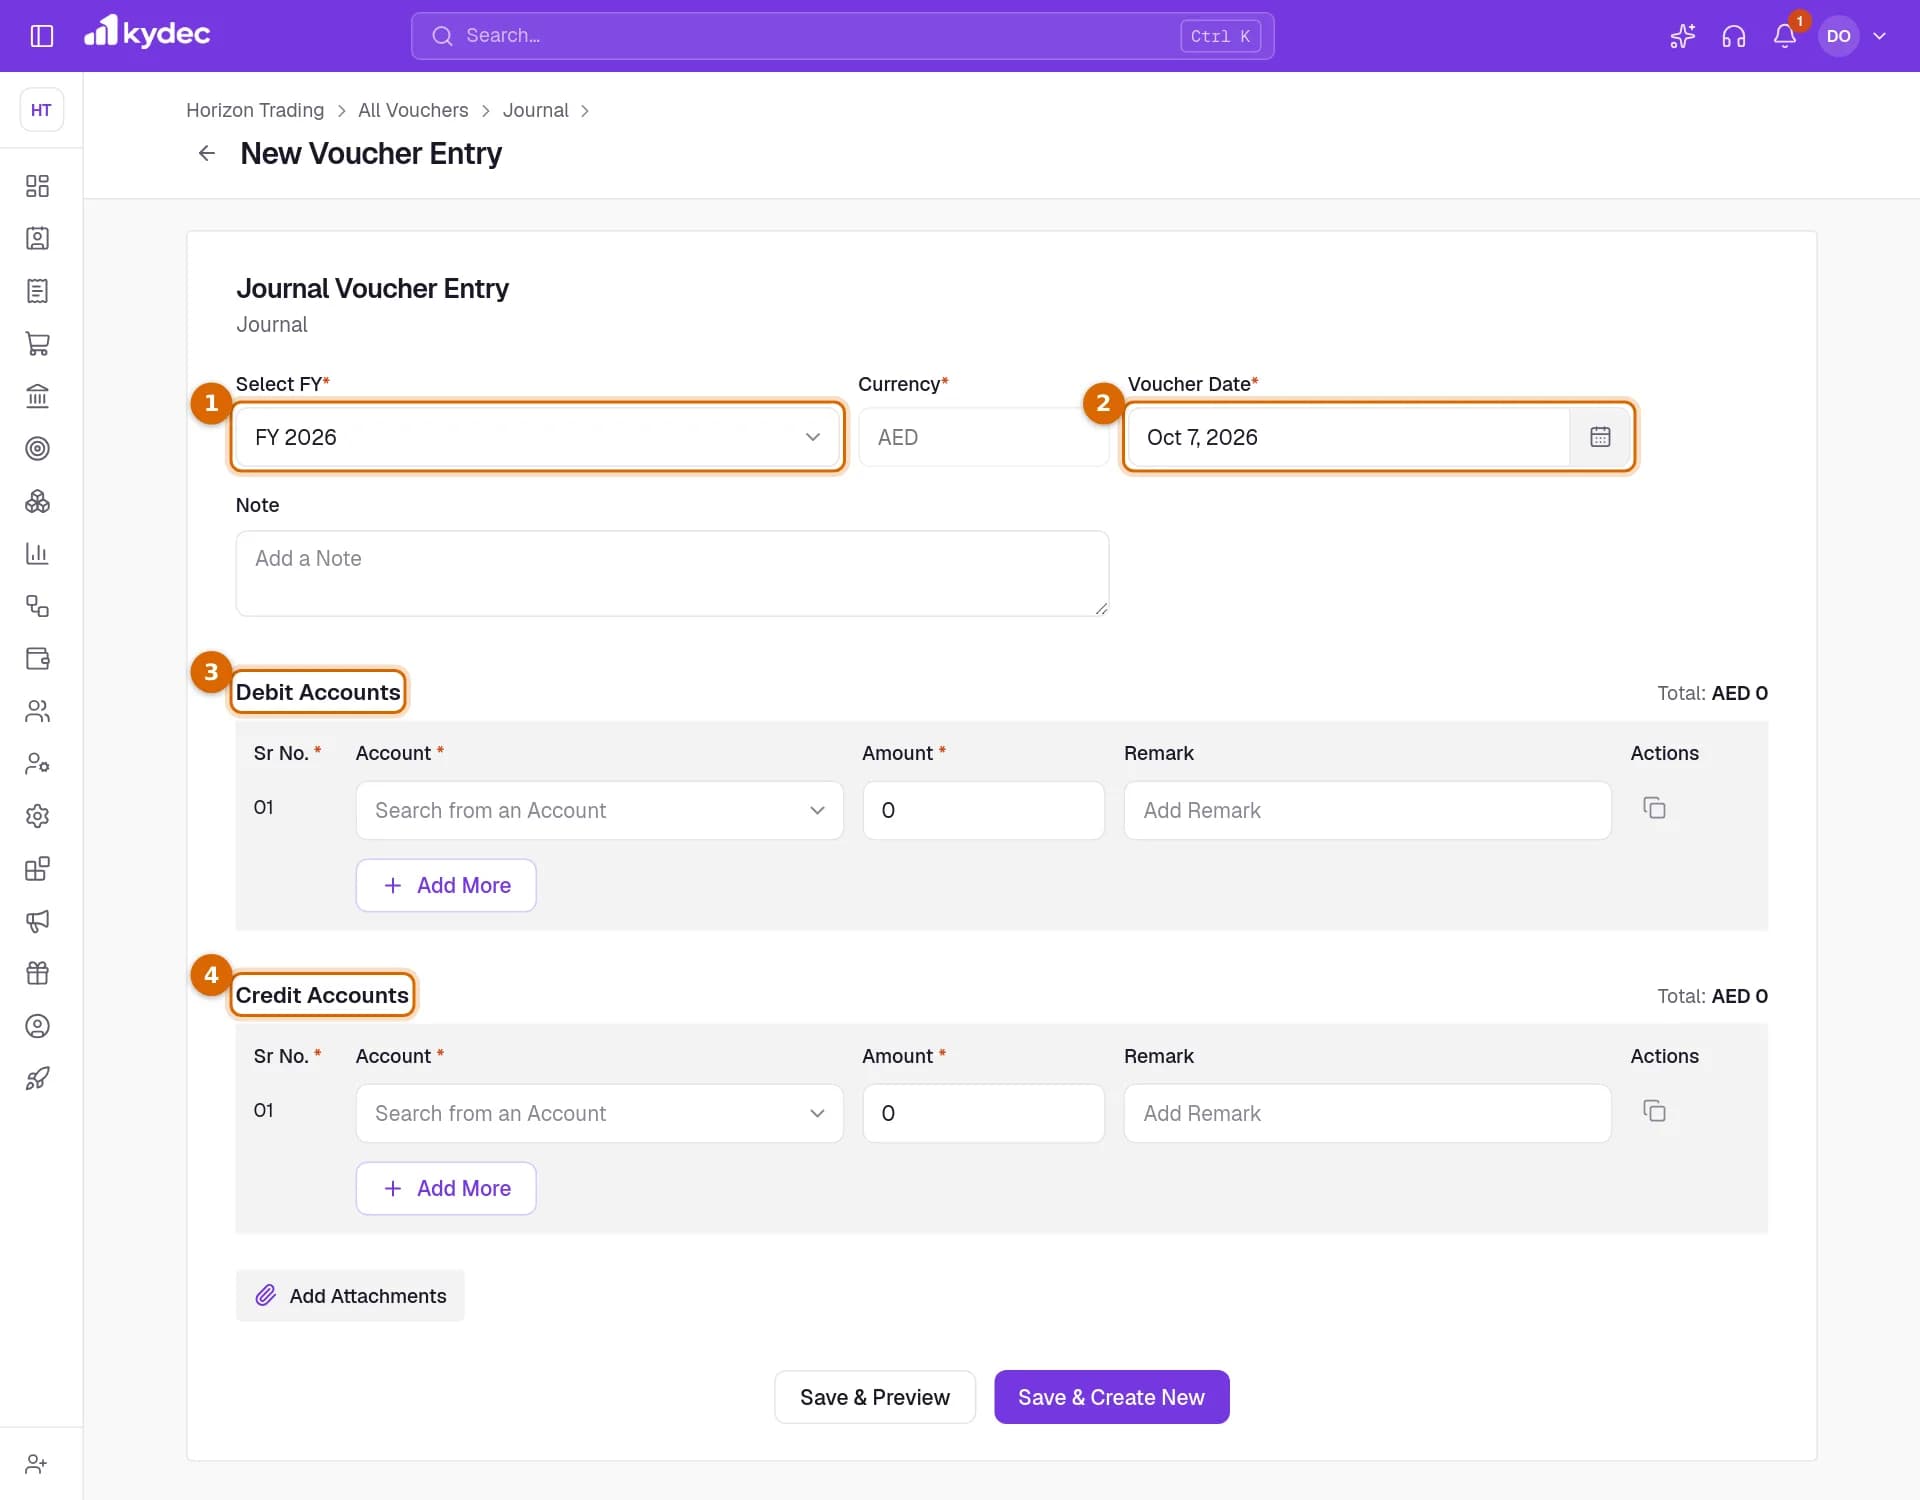The image size is (1920, 1500).
Task: Open the Credit account search dropdown
Action: pyautogui.click(x=599, y=1113)
